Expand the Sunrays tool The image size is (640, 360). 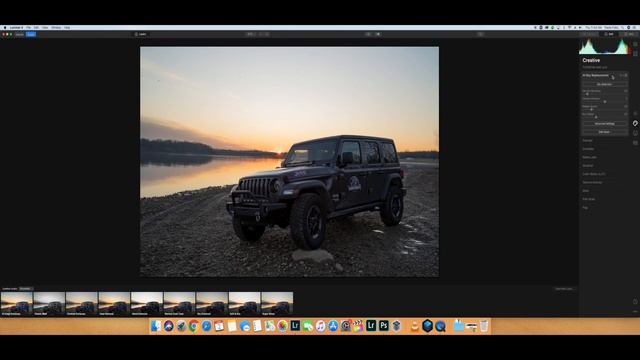pyautogui.click(x=587, y=140)
